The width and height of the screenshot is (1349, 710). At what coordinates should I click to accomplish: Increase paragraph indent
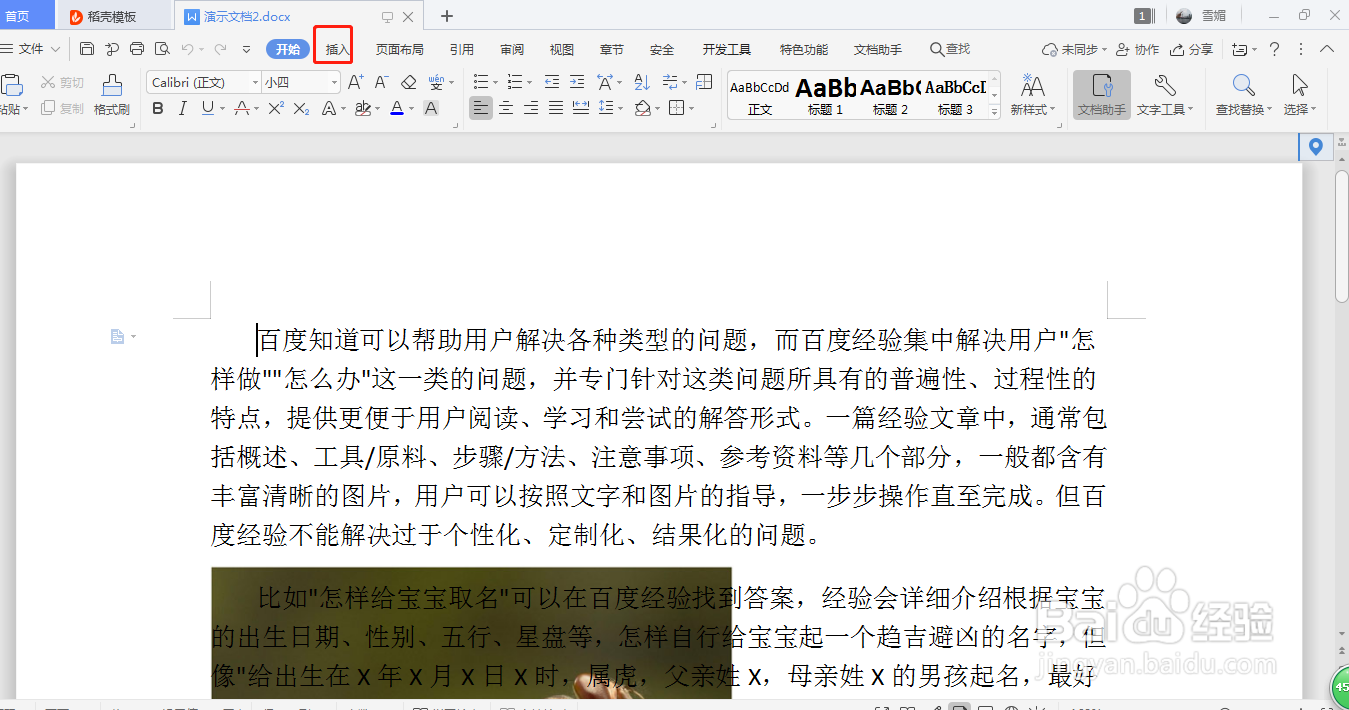[x=576, y=82]
